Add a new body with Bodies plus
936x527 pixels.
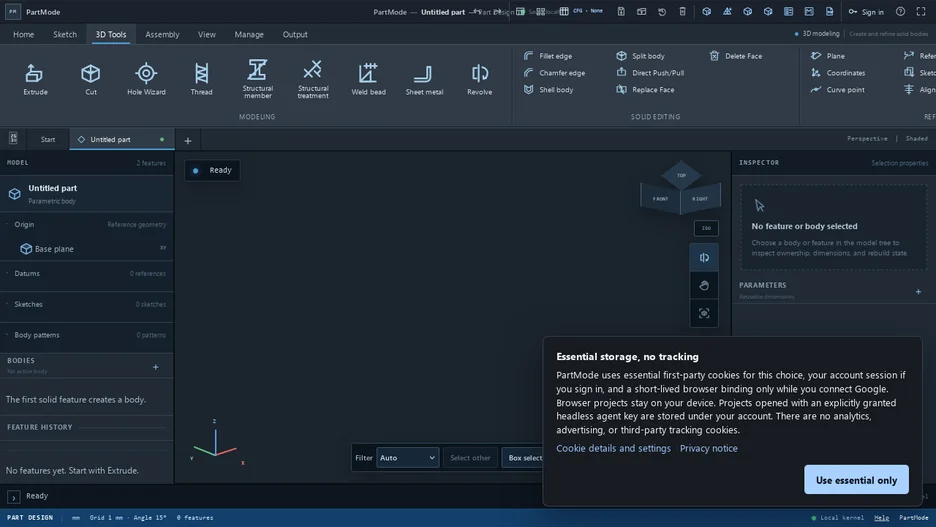coord(156,367)
